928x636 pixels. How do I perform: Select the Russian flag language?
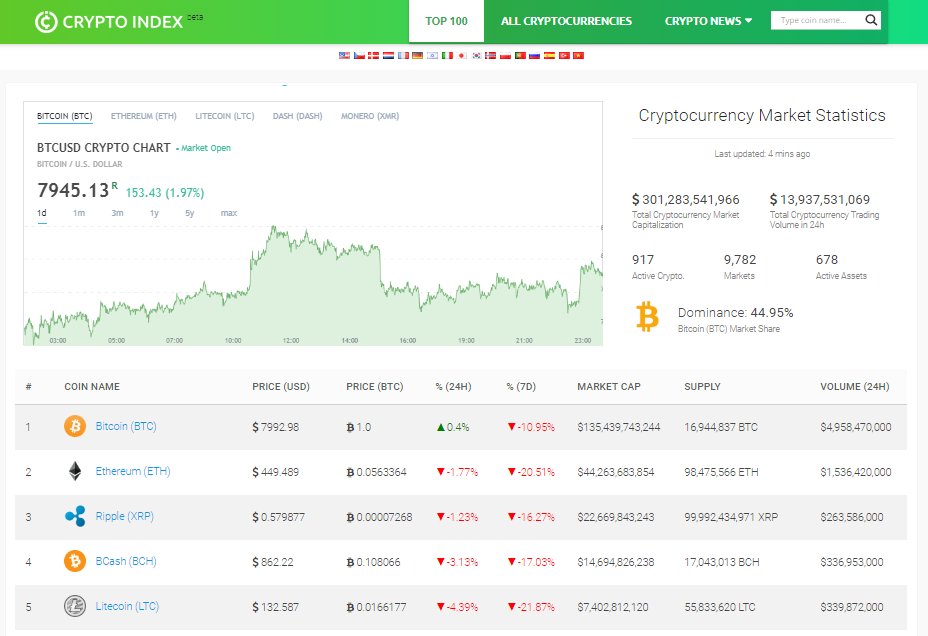coord(534,56)
